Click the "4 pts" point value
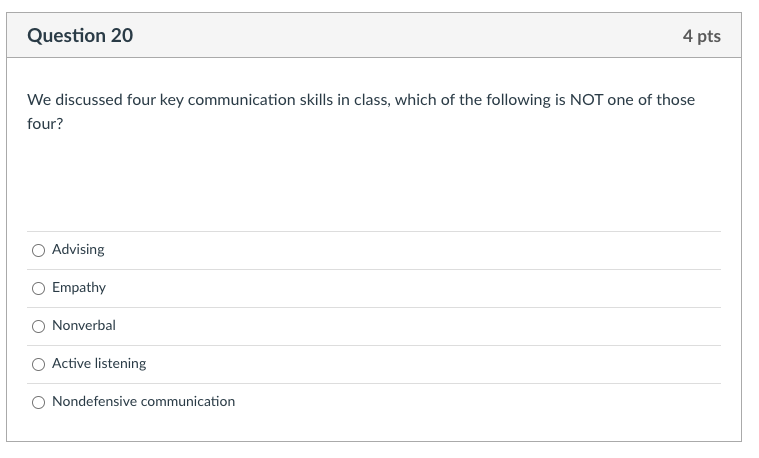The height and width of the screenshot is (458, 759). click(701, 36)
